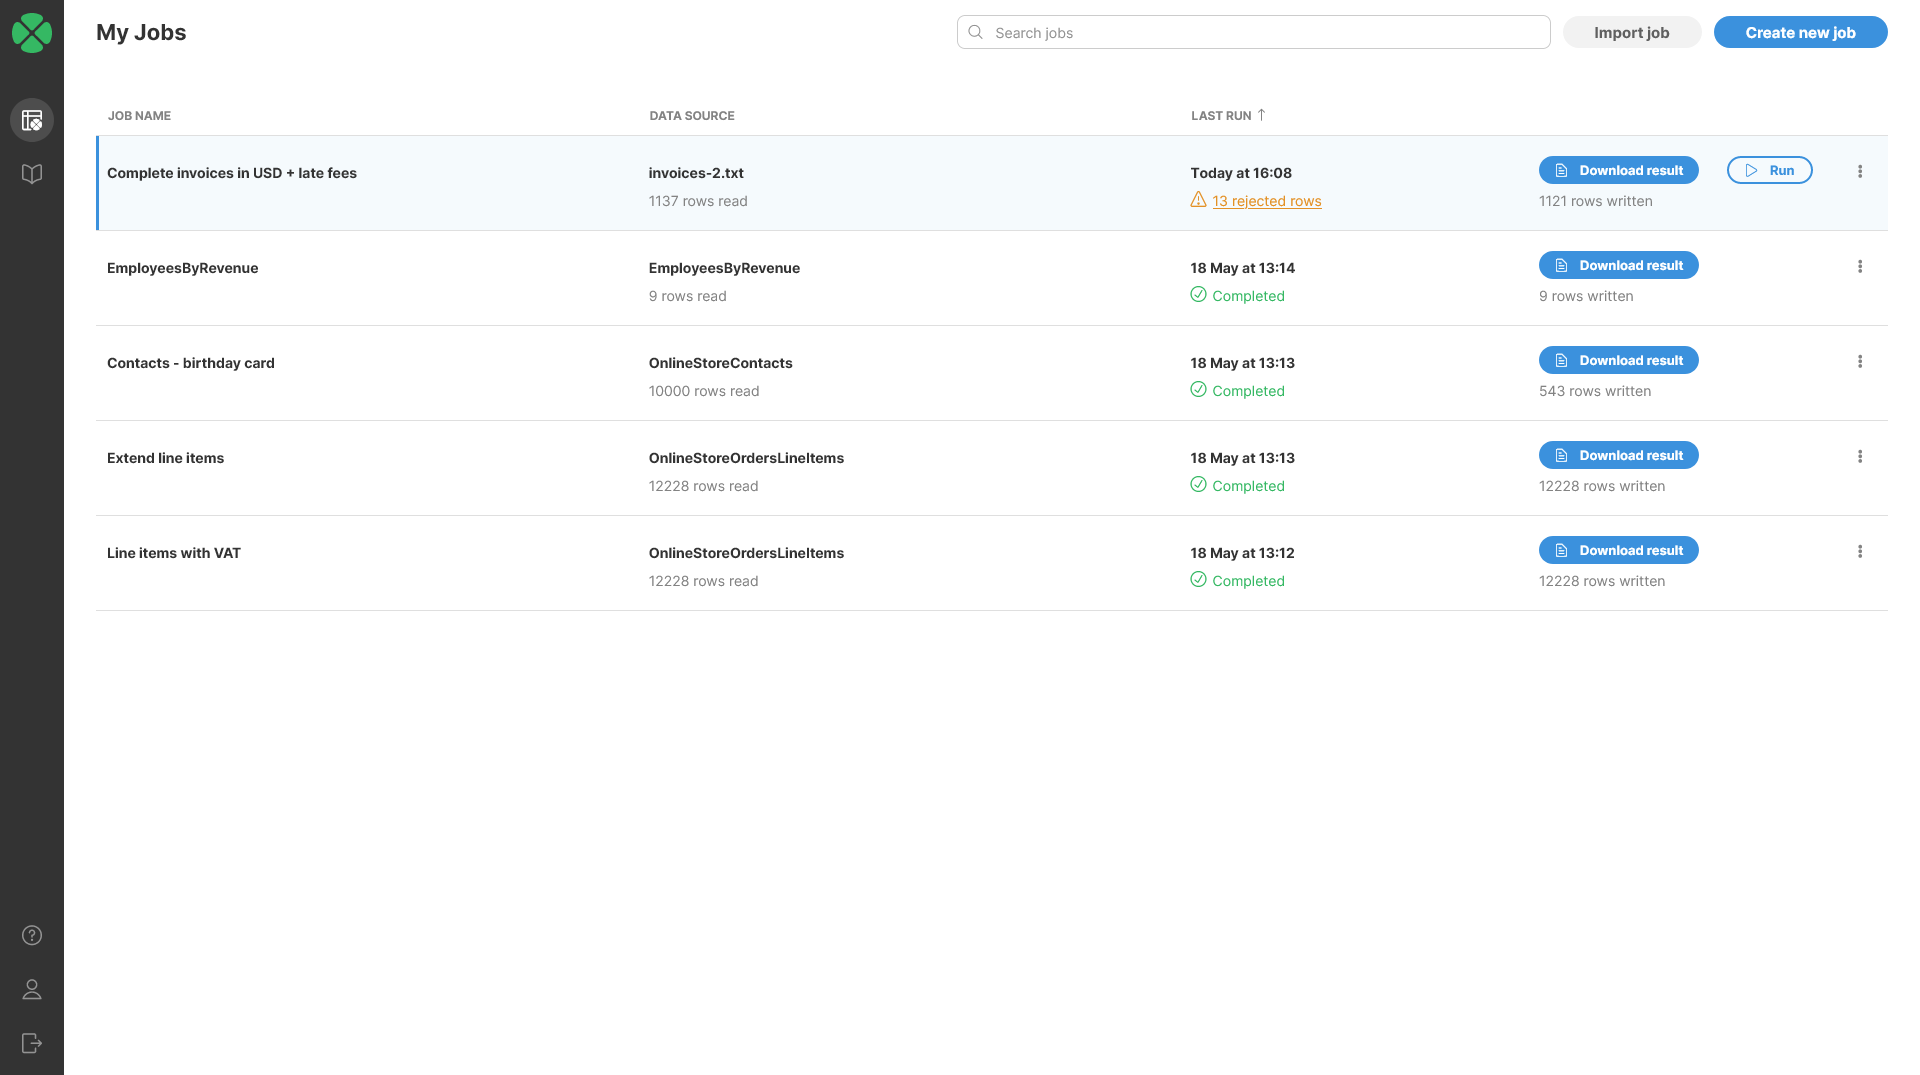Open 'Line items with VAT' job
The height and width of the screenshot is (1075, 1920).
tap(174, 553)
